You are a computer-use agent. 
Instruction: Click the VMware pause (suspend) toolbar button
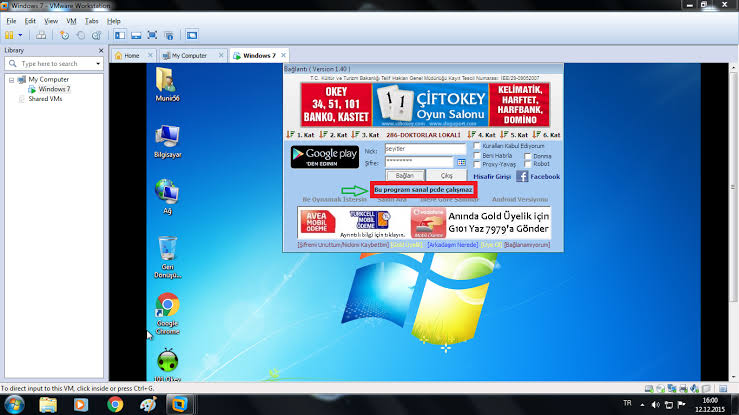point(9,35)
